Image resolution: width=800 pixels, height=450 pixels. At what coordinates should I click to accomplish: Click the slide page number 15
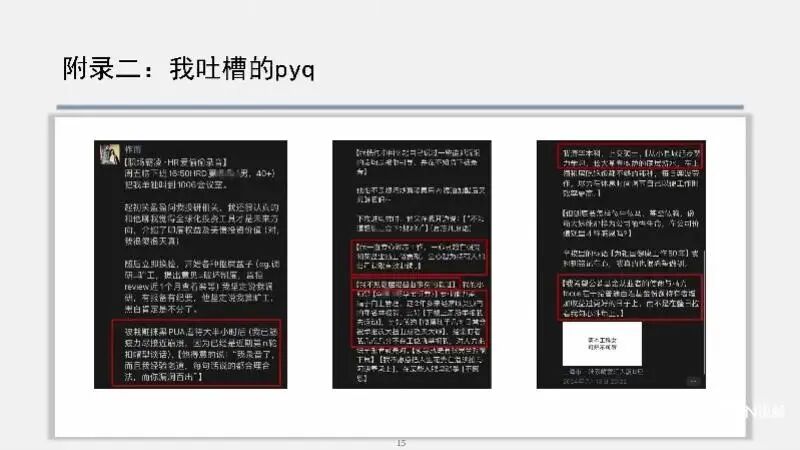click(x=401, y=443)
